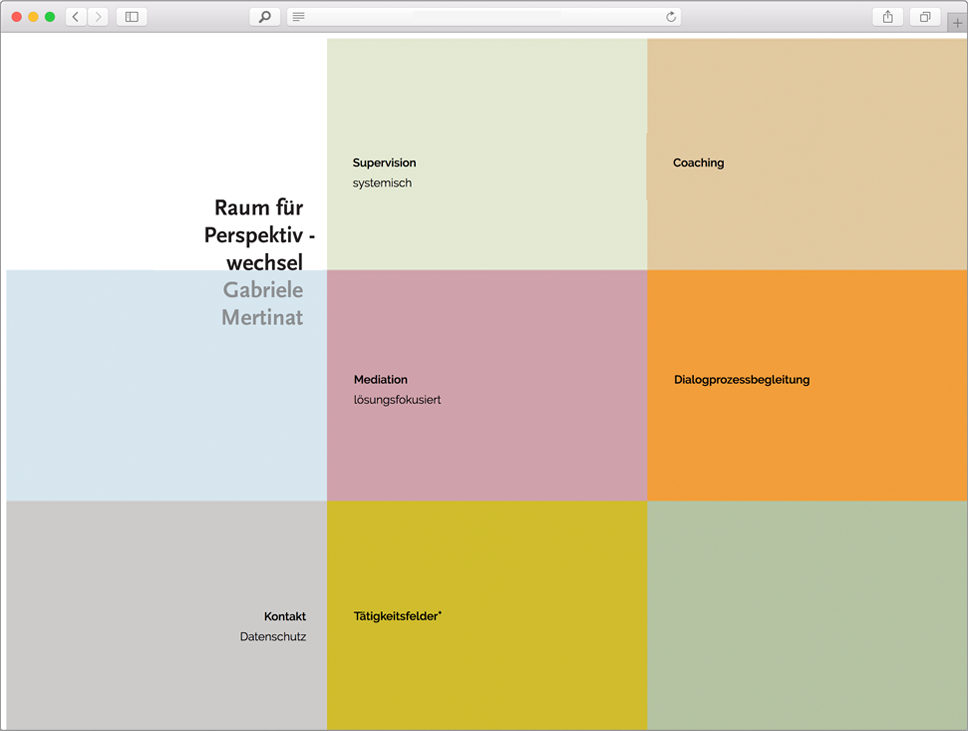Minimize window with the yellow traffic light
This screenshot has height=731, width=968.
coord(33,17)
